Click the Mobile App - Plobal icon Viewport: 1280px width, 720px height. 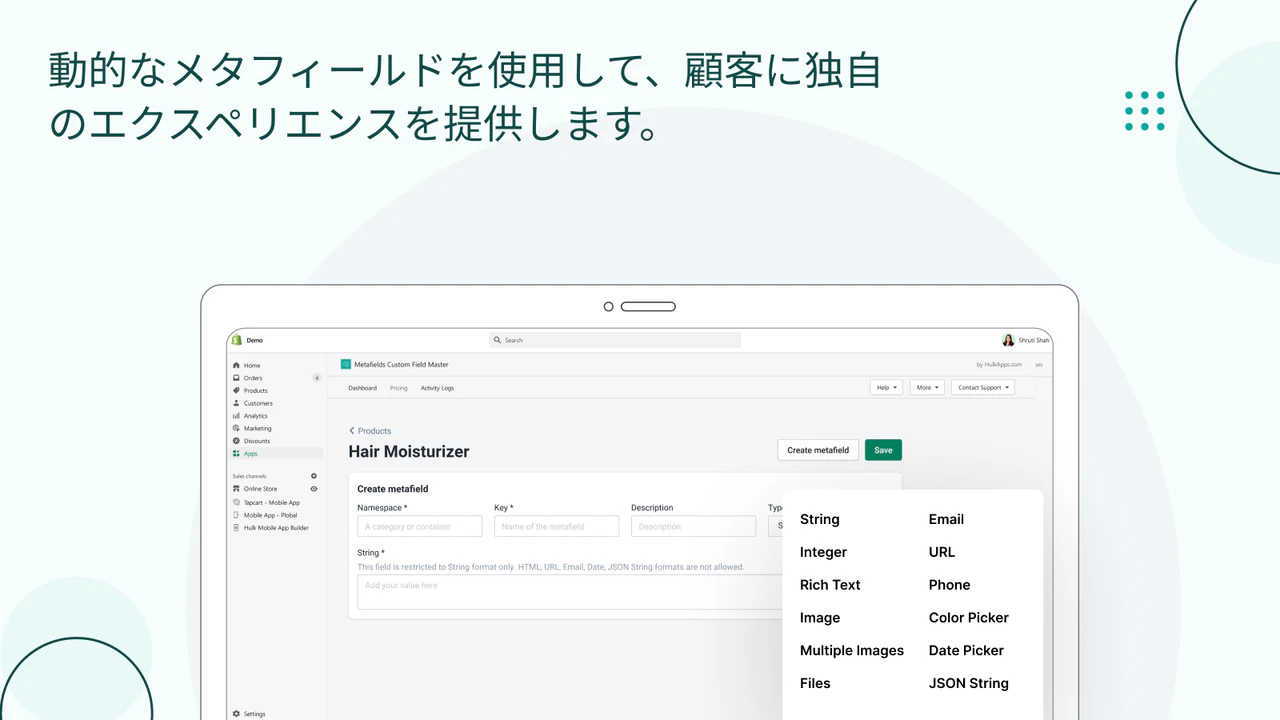coord(236,515)
